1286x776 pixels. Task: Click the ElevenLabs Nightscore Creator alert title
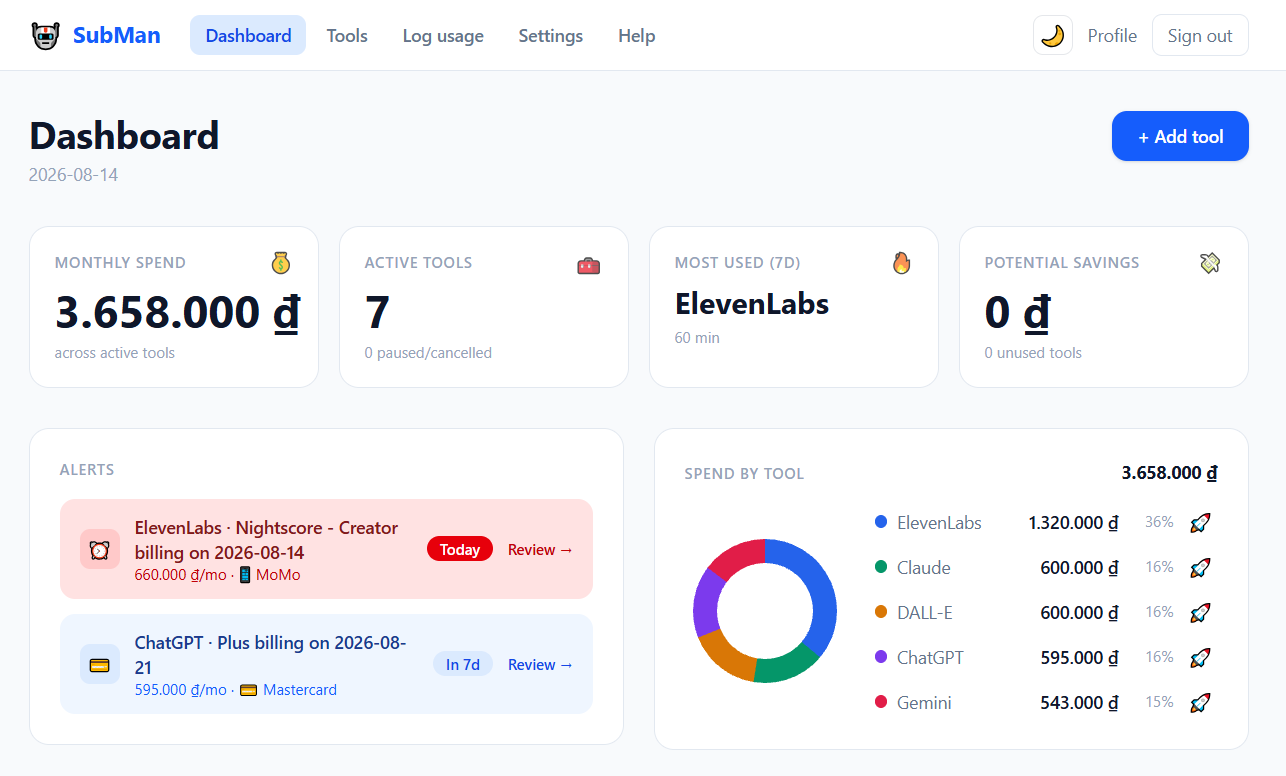[x=267, y=540]
